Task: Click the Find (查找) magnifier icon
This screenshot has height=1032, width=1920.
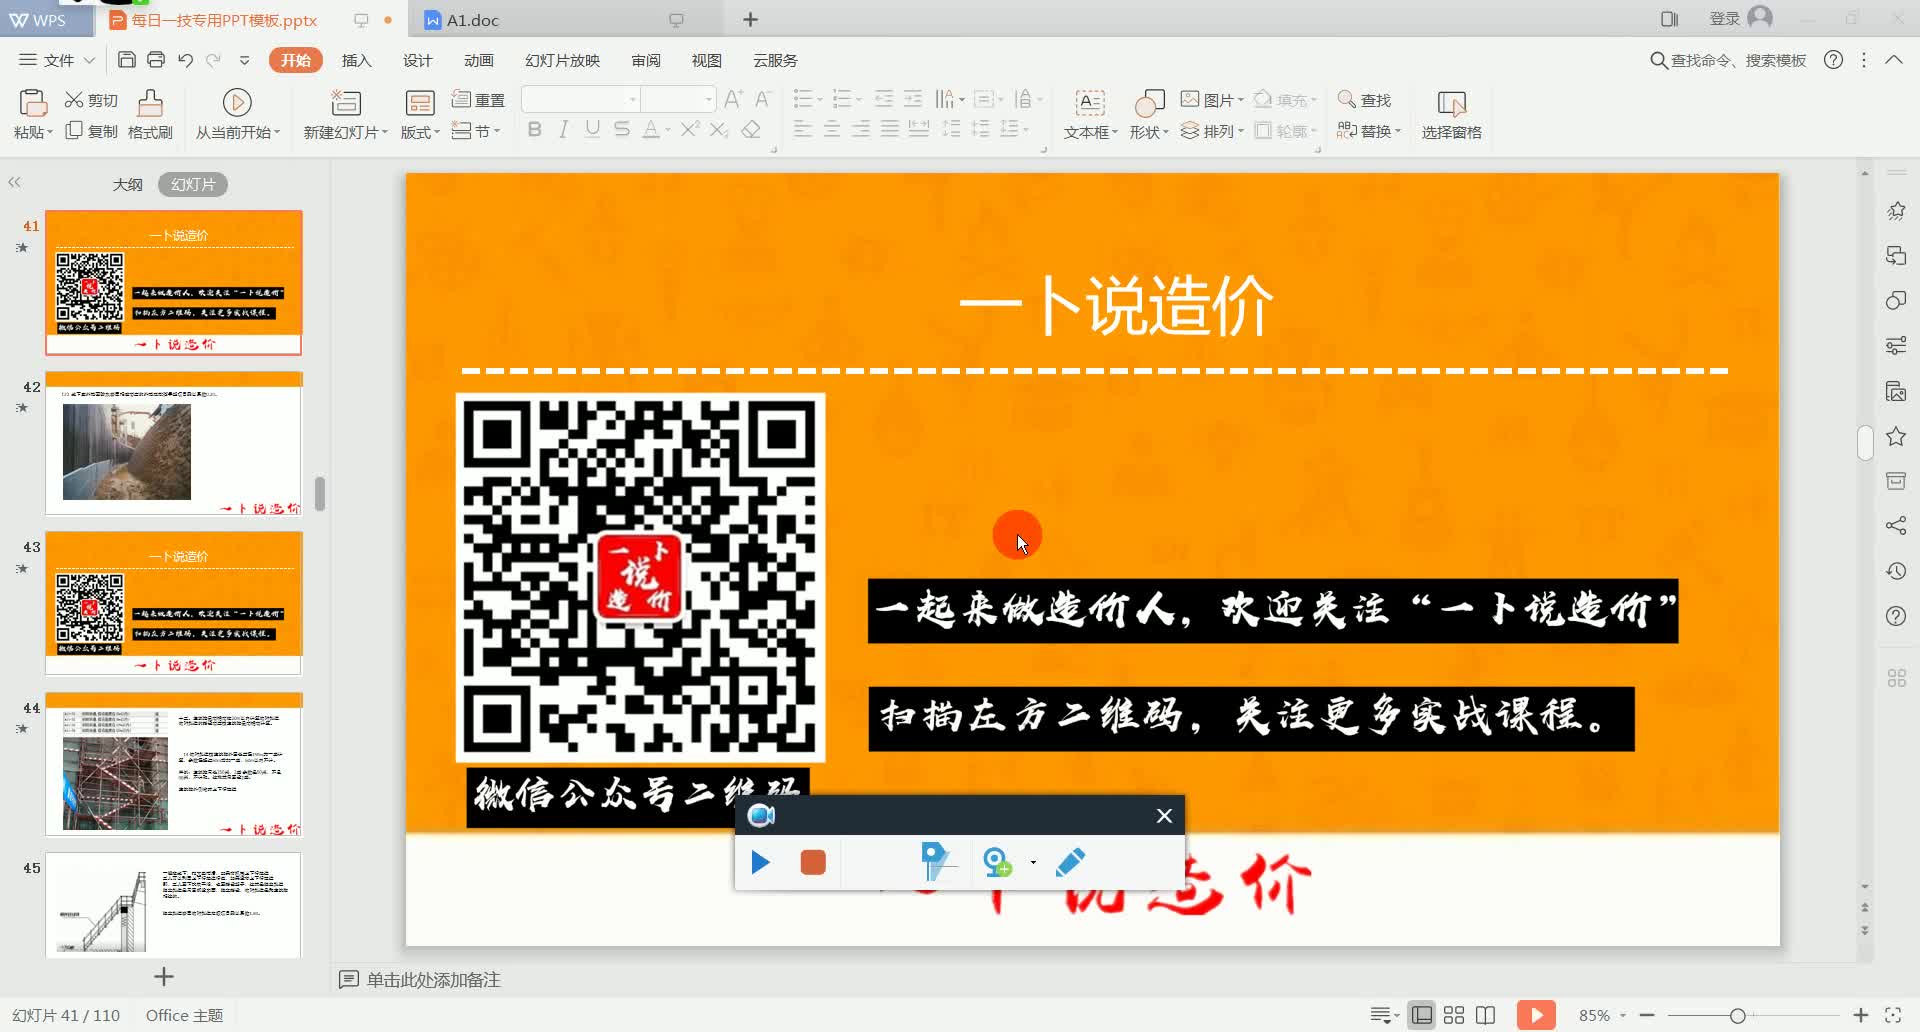Action: pyautogui.click(x=1346, y=99)
